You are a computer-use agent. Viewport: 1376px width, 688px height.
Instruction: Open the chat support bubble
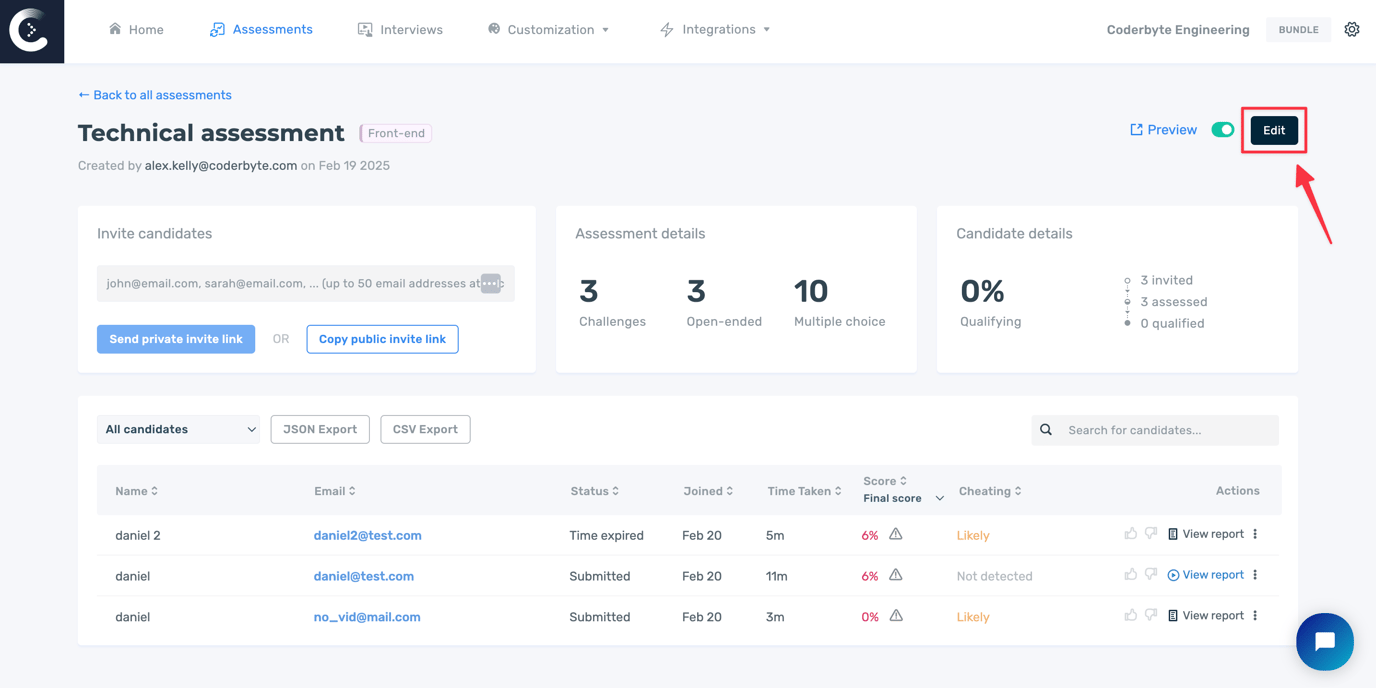pyautogui.click(x=1324, y=641)
